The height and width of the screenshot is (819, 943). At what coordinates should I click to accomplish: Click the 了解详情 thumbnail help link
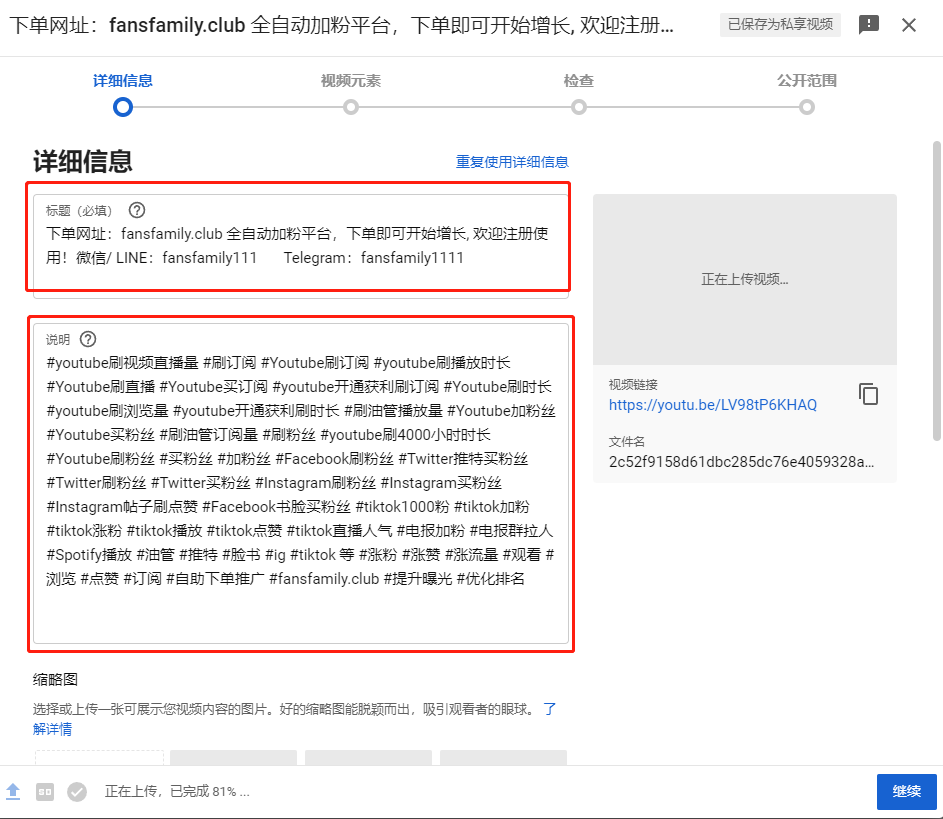click(52, 729)
